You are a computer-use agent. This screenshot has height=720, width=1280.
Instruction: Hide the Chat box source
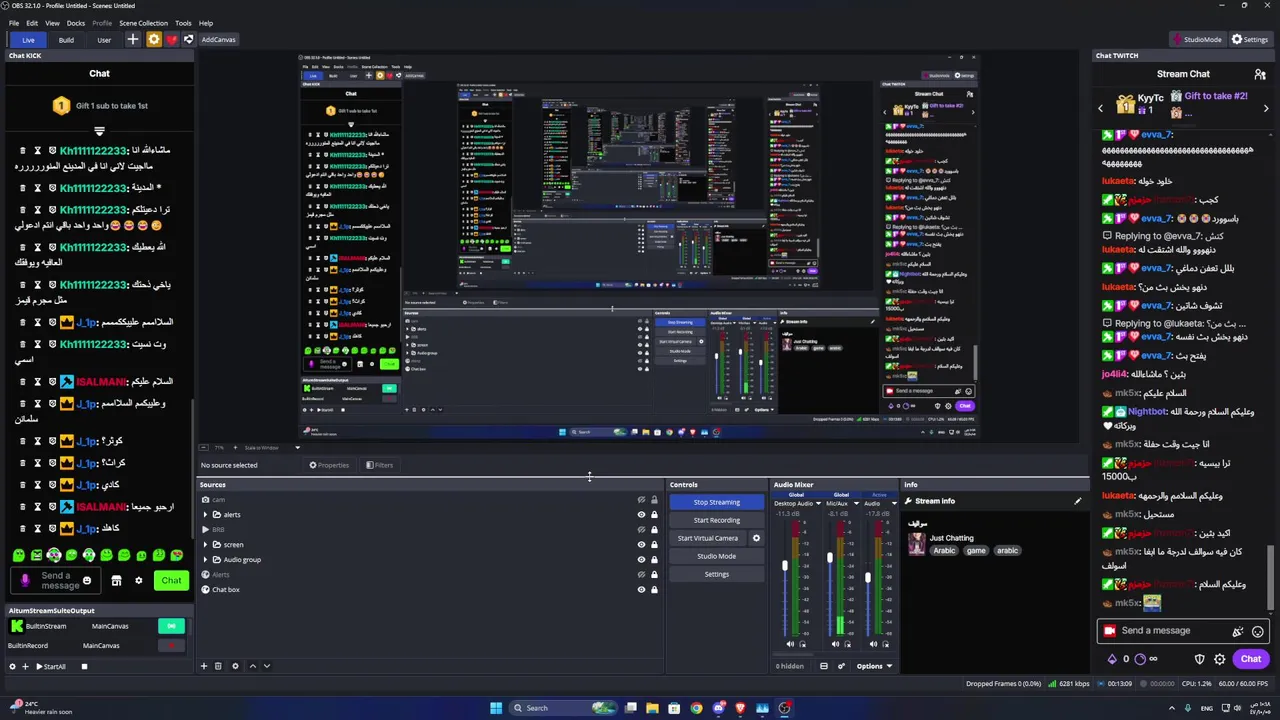(641, 590)
